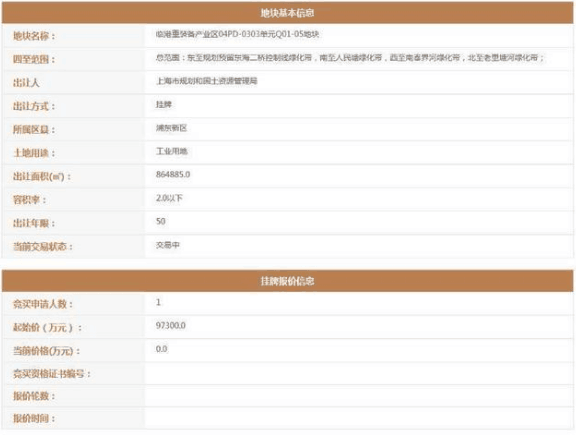
Task: Click the 工业用地 land use value
Action: (x=172, y=151)
